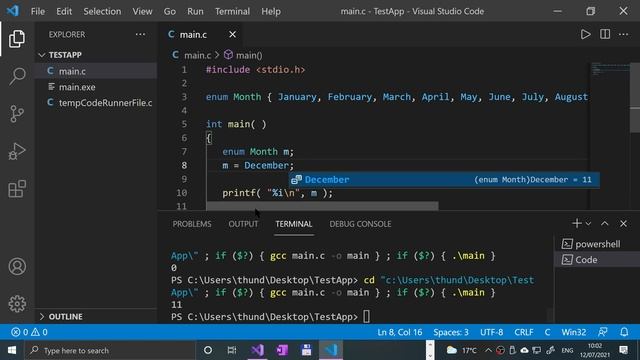The image size is (640, 360).
Task: Open Explorer Views and More Actions ellipsis
Action: (x=140, y=34)
